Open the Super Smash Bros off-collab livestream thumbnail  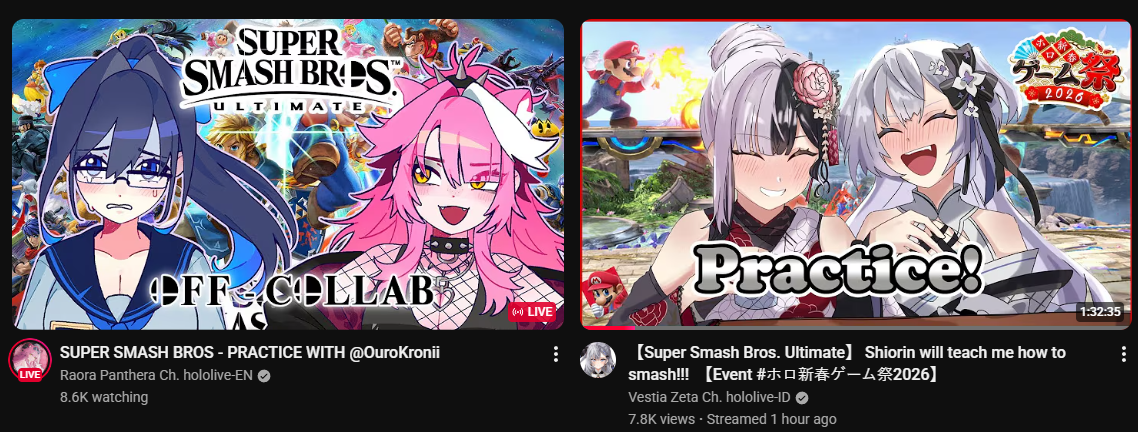pyautogui.click(x=288, y=174)
